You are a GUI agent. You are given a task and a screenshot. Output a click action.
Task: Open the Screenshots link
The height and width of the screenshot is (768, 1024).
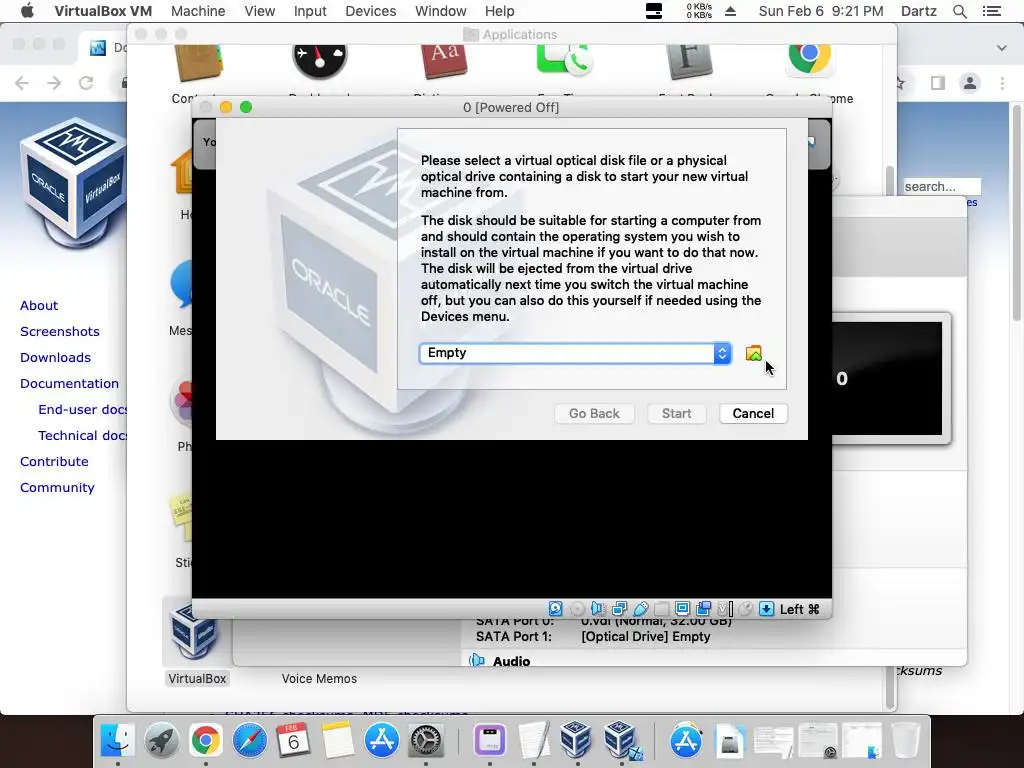click(59, 332)
